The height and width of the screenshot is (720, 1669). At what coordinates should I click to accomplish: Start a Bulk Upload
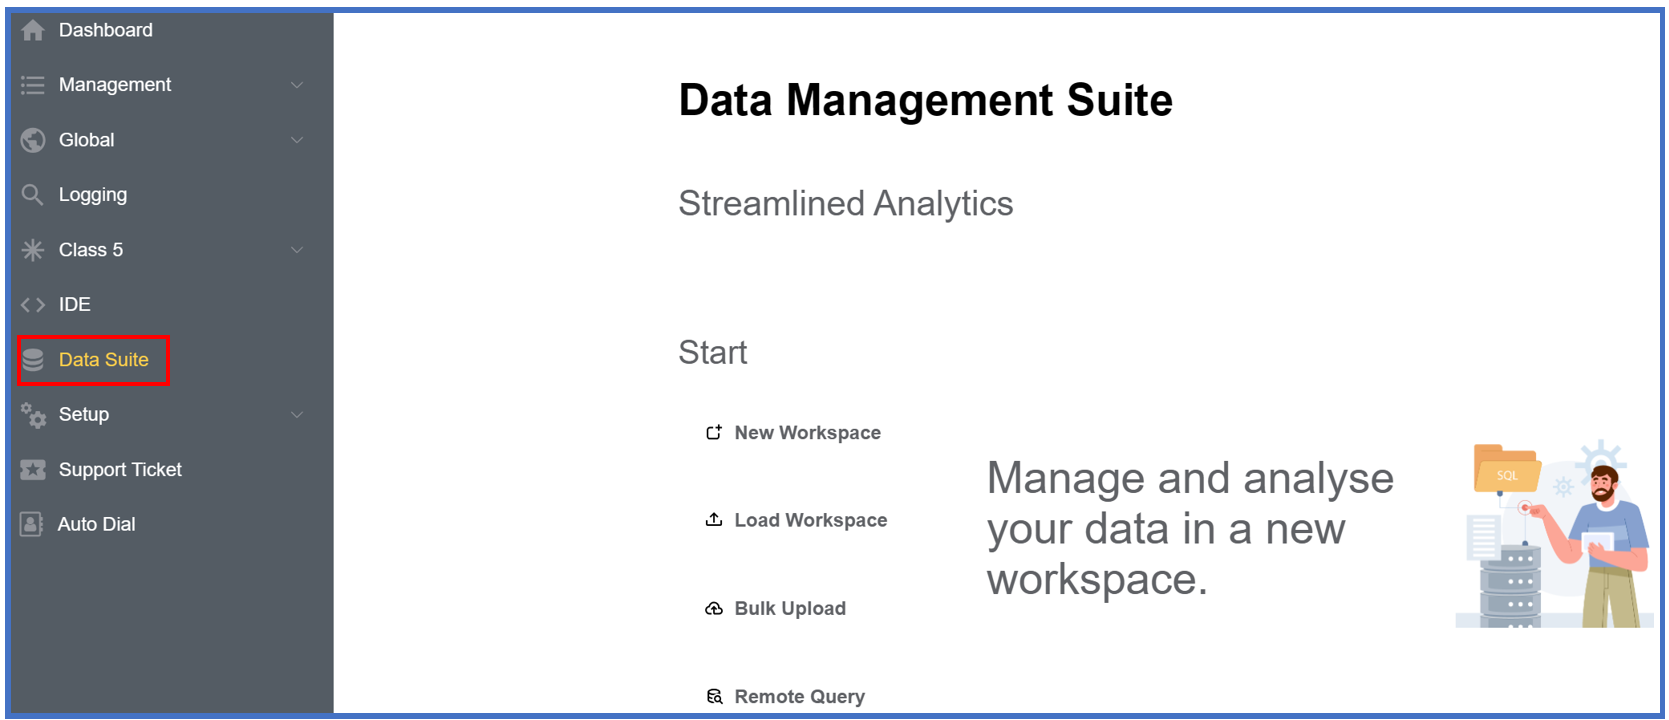pos(789,608)
